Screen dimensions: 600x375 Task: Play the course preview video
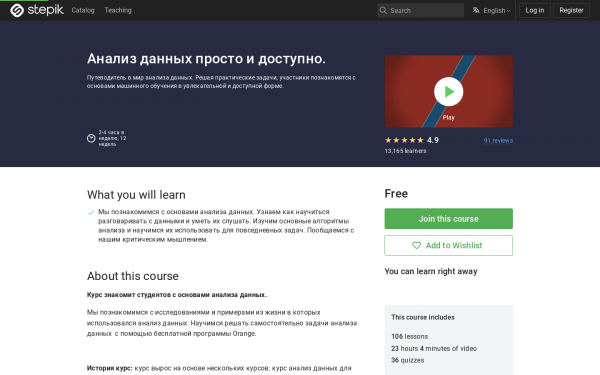[448, 91]
